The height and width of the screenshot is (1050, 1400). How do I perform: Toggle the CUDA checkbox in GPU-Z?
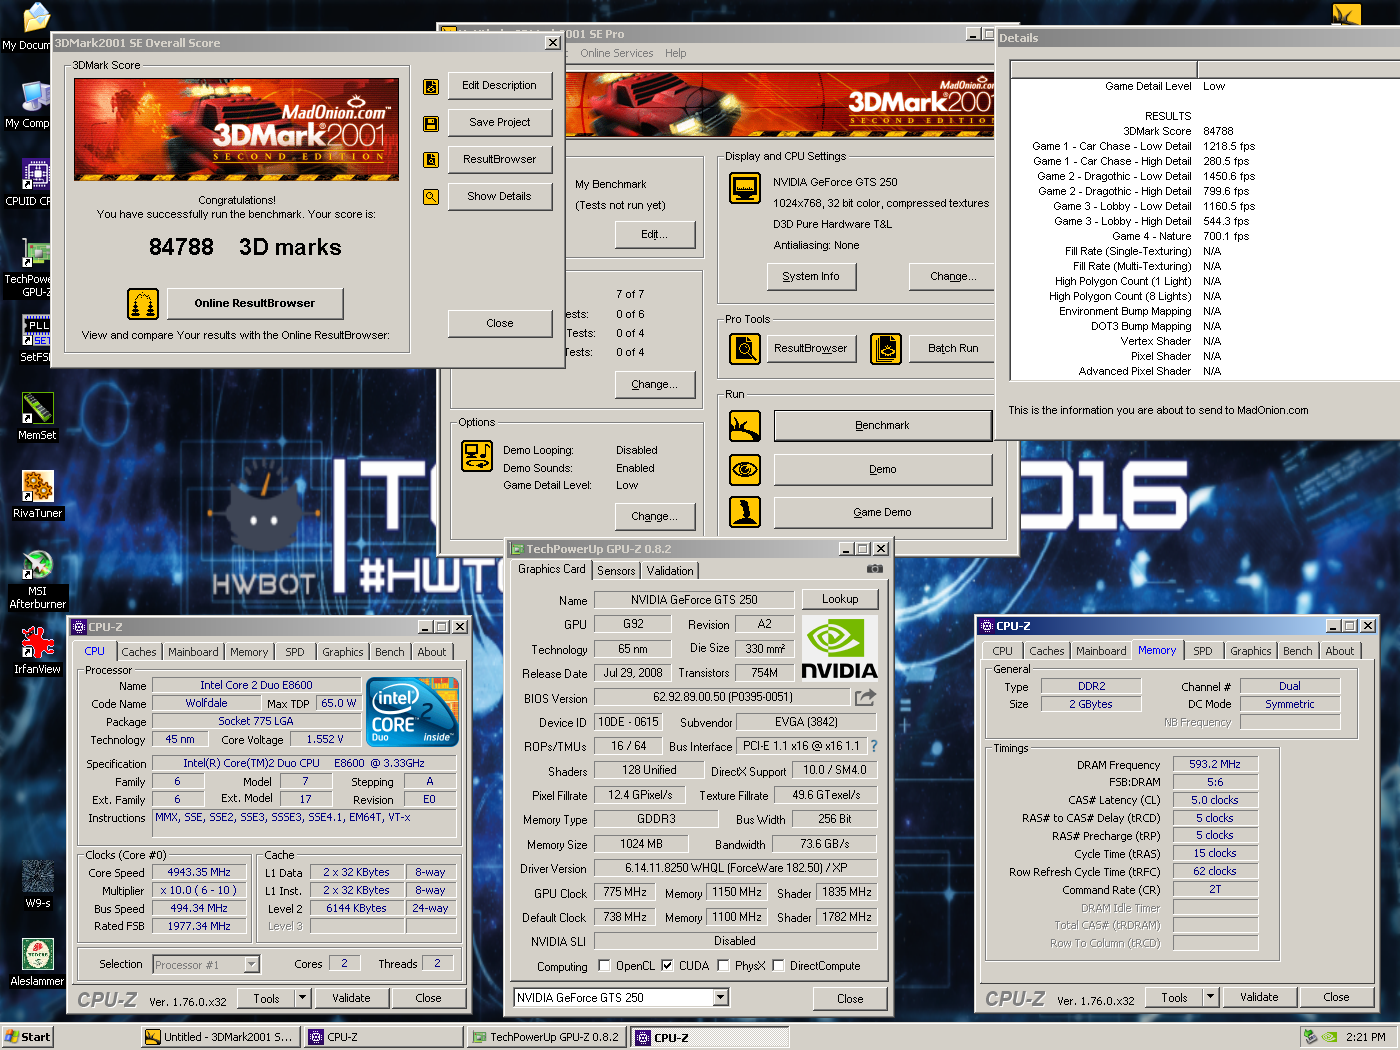pos(667,966)
